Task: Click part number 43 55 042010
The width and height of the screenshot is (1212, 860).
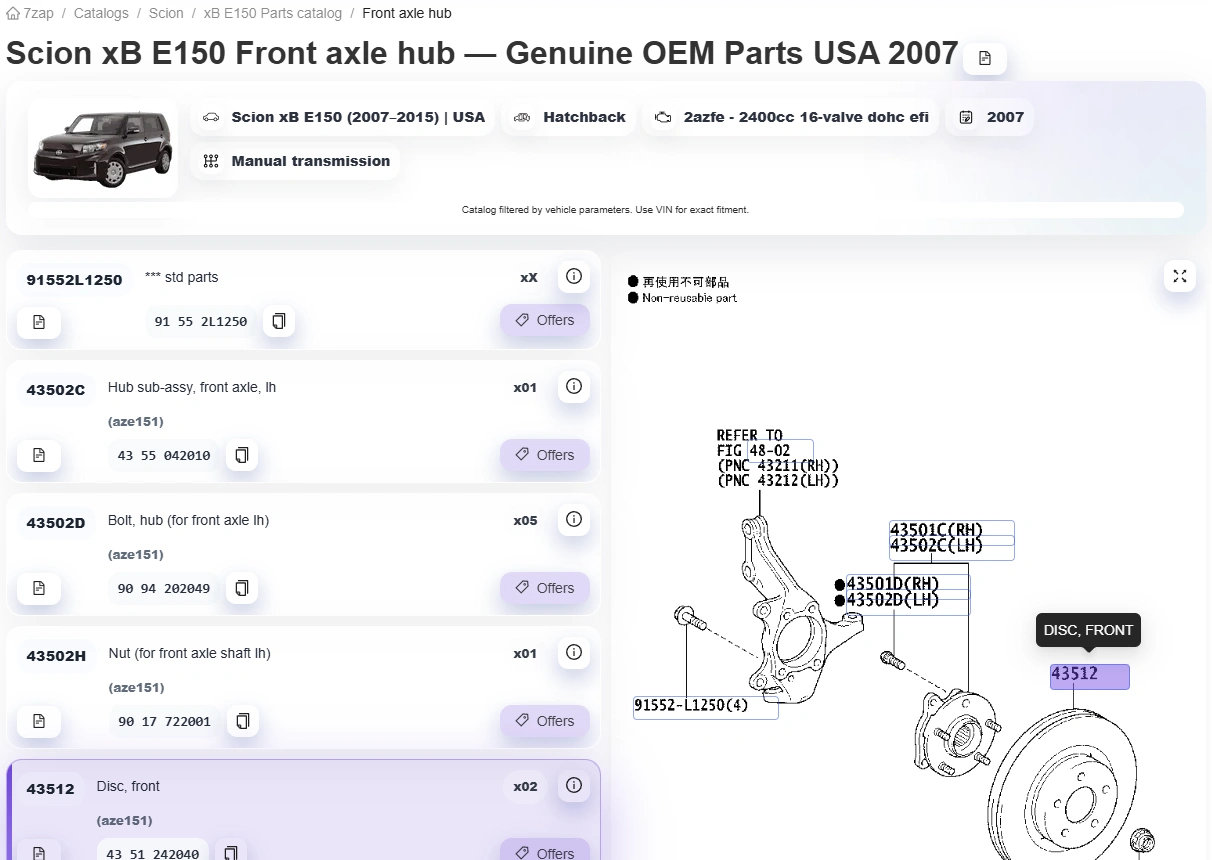Action: coord(164,455)
